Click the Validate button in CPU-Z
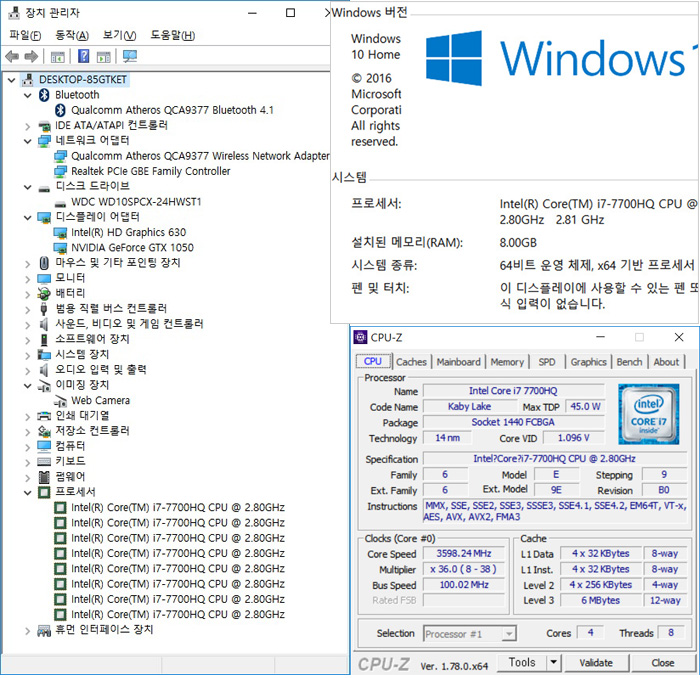 coord(596,663)
